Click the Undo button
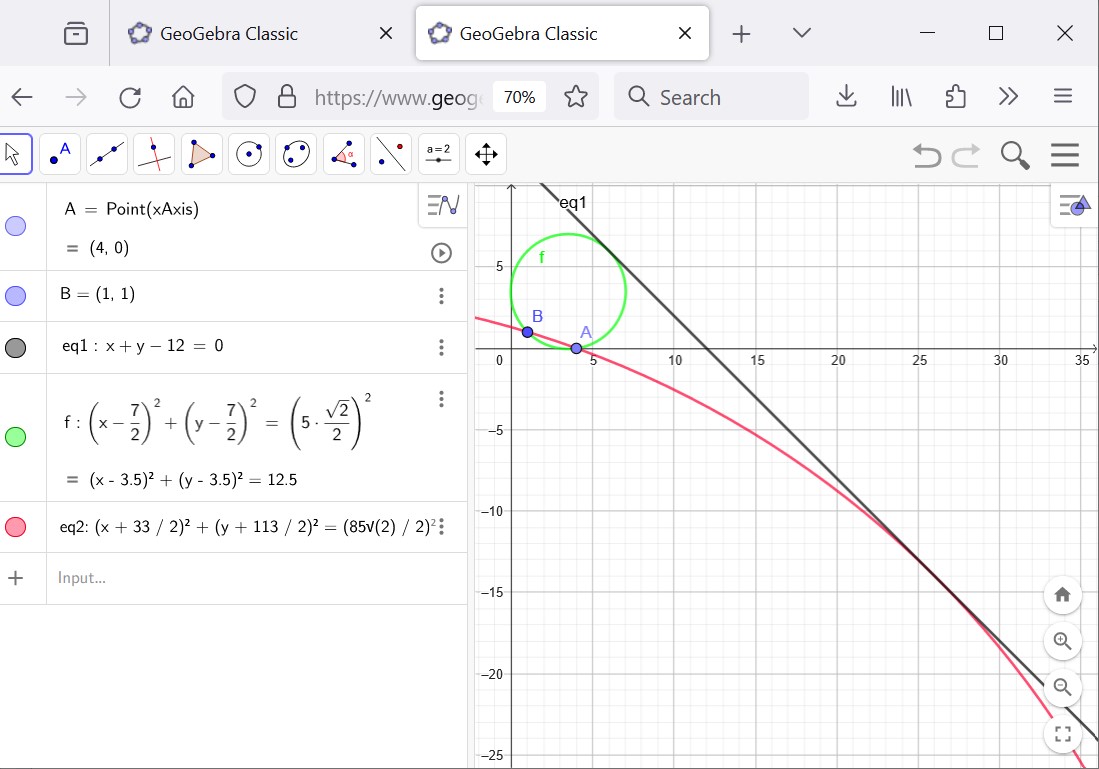 tap(927, 155)
